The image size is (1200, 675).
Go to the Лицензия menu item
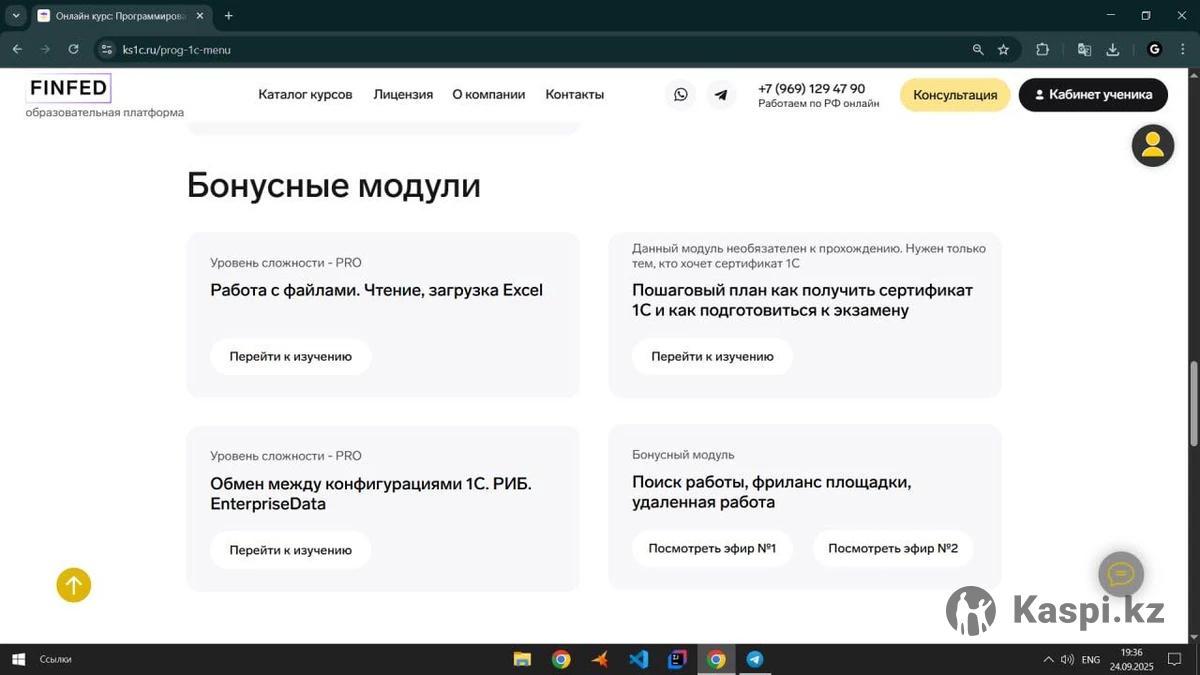click(403, 95)
